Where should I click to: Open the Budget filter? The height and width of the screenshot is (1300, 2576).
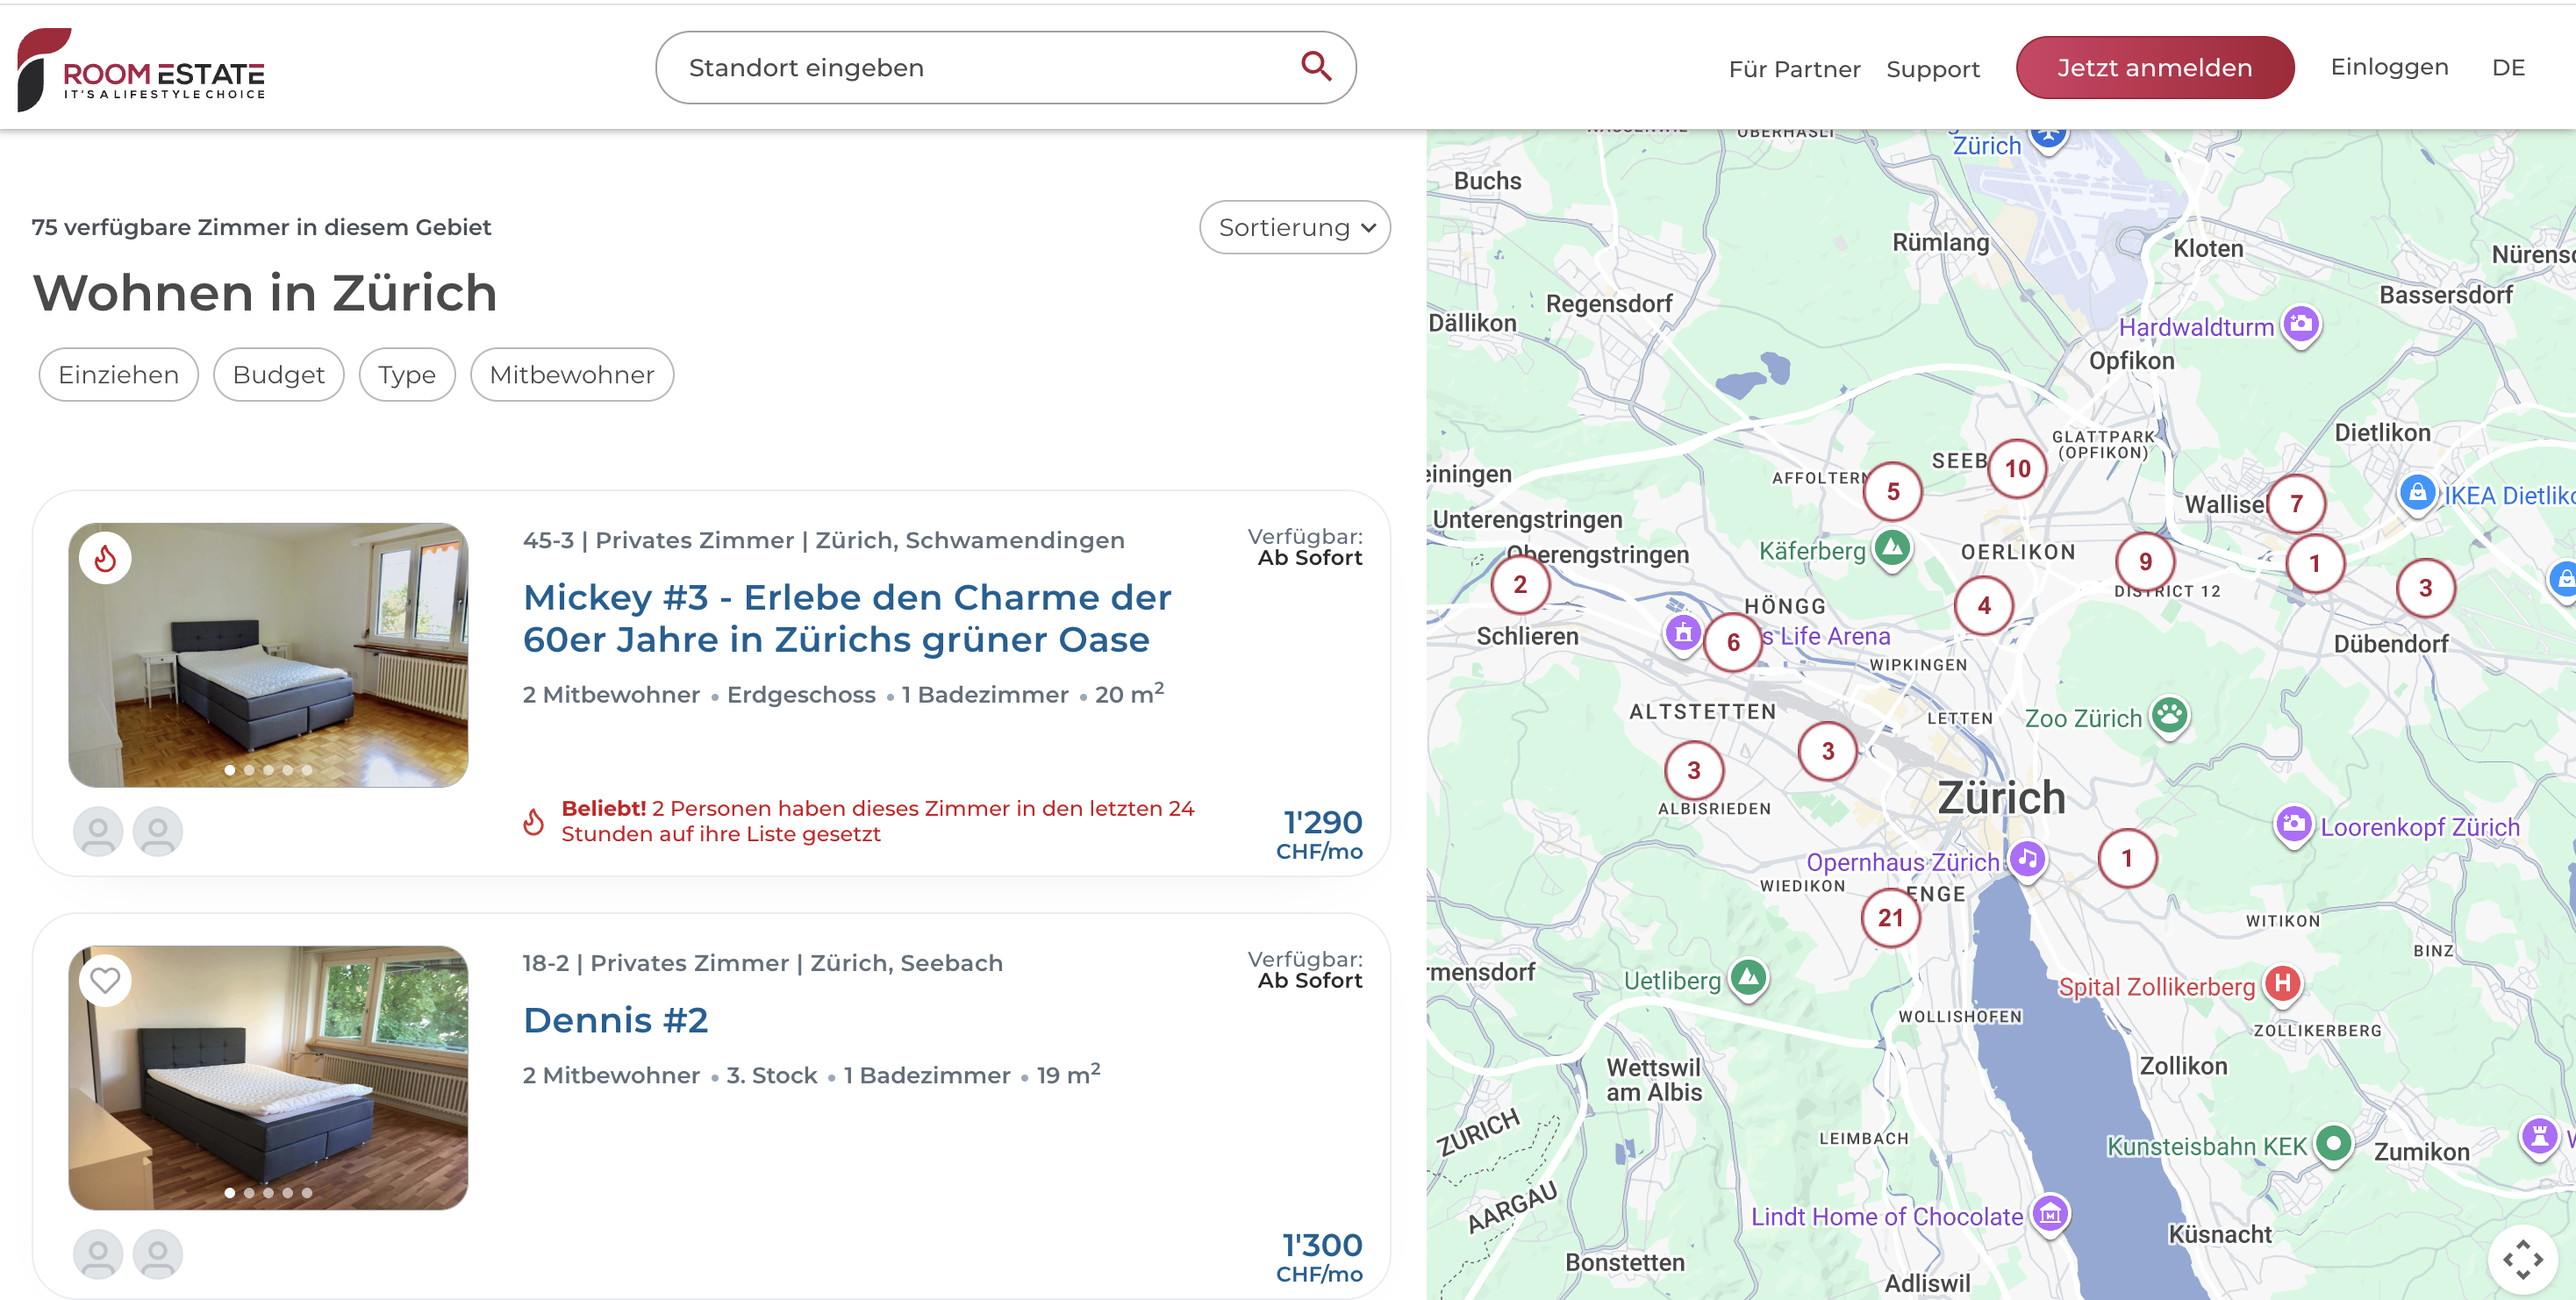click(x=278, y=375)
